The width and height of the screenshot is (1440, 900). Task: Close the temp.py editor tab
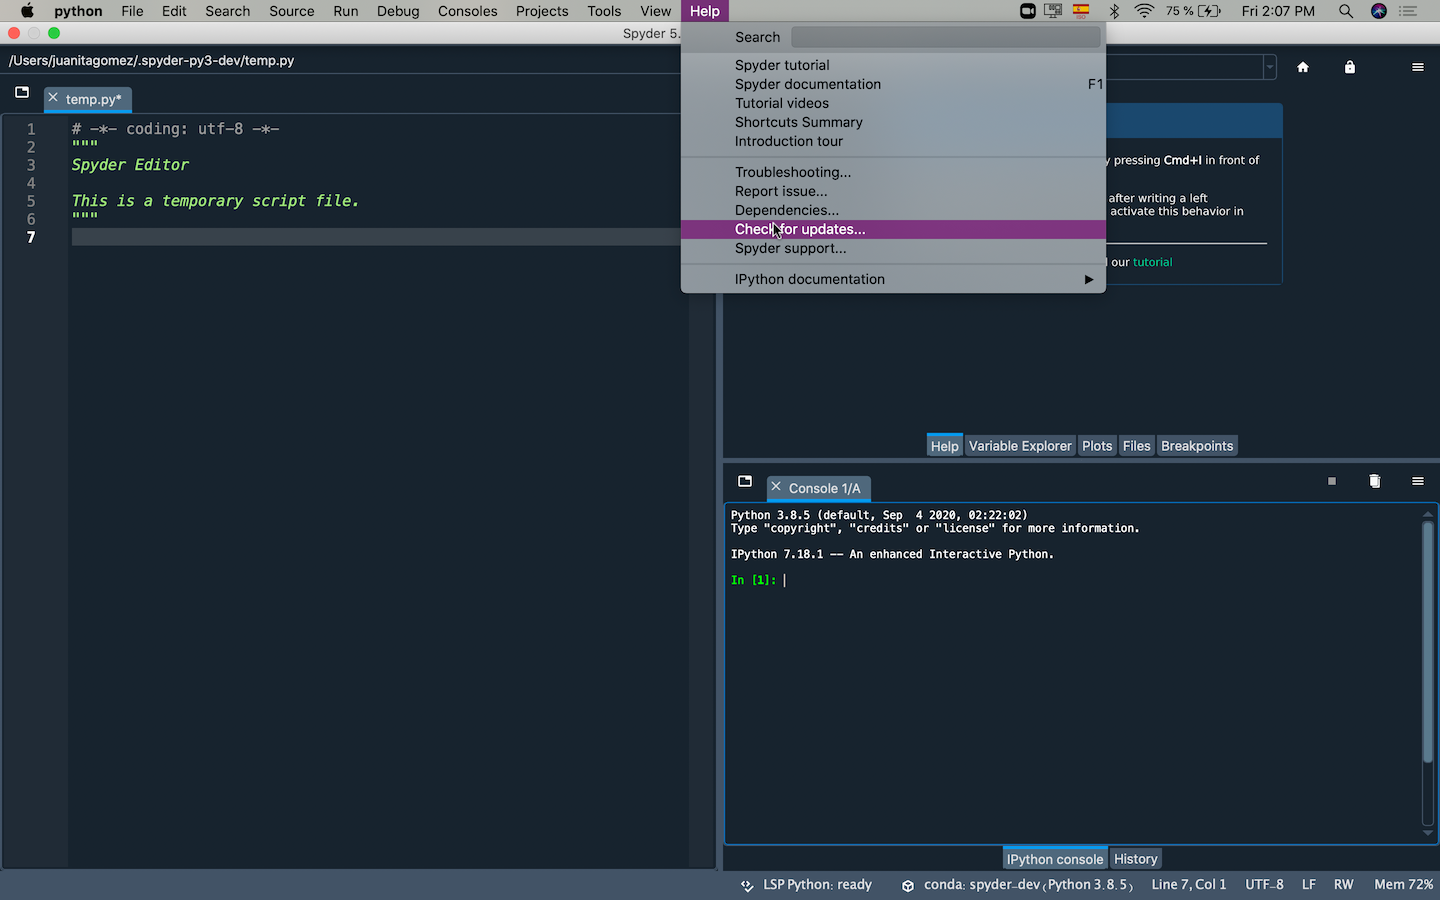[53, 99]
